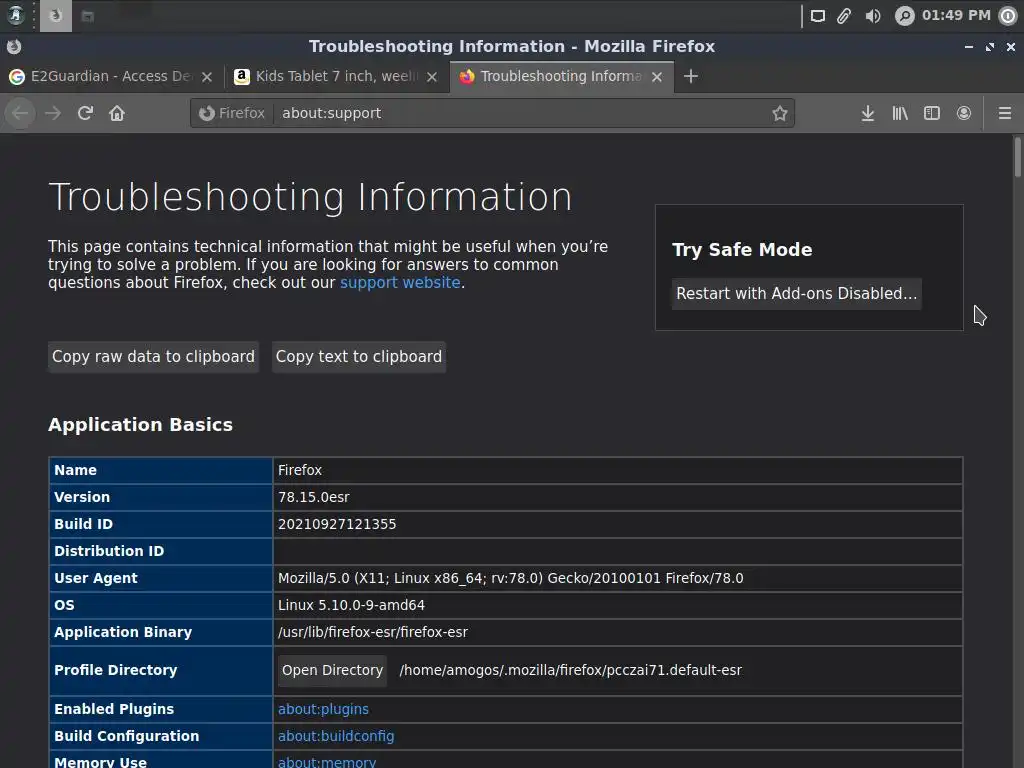Close the Troubleshooting Information tab
This screenshot has width=1024, height=768.
coord(657,76)
